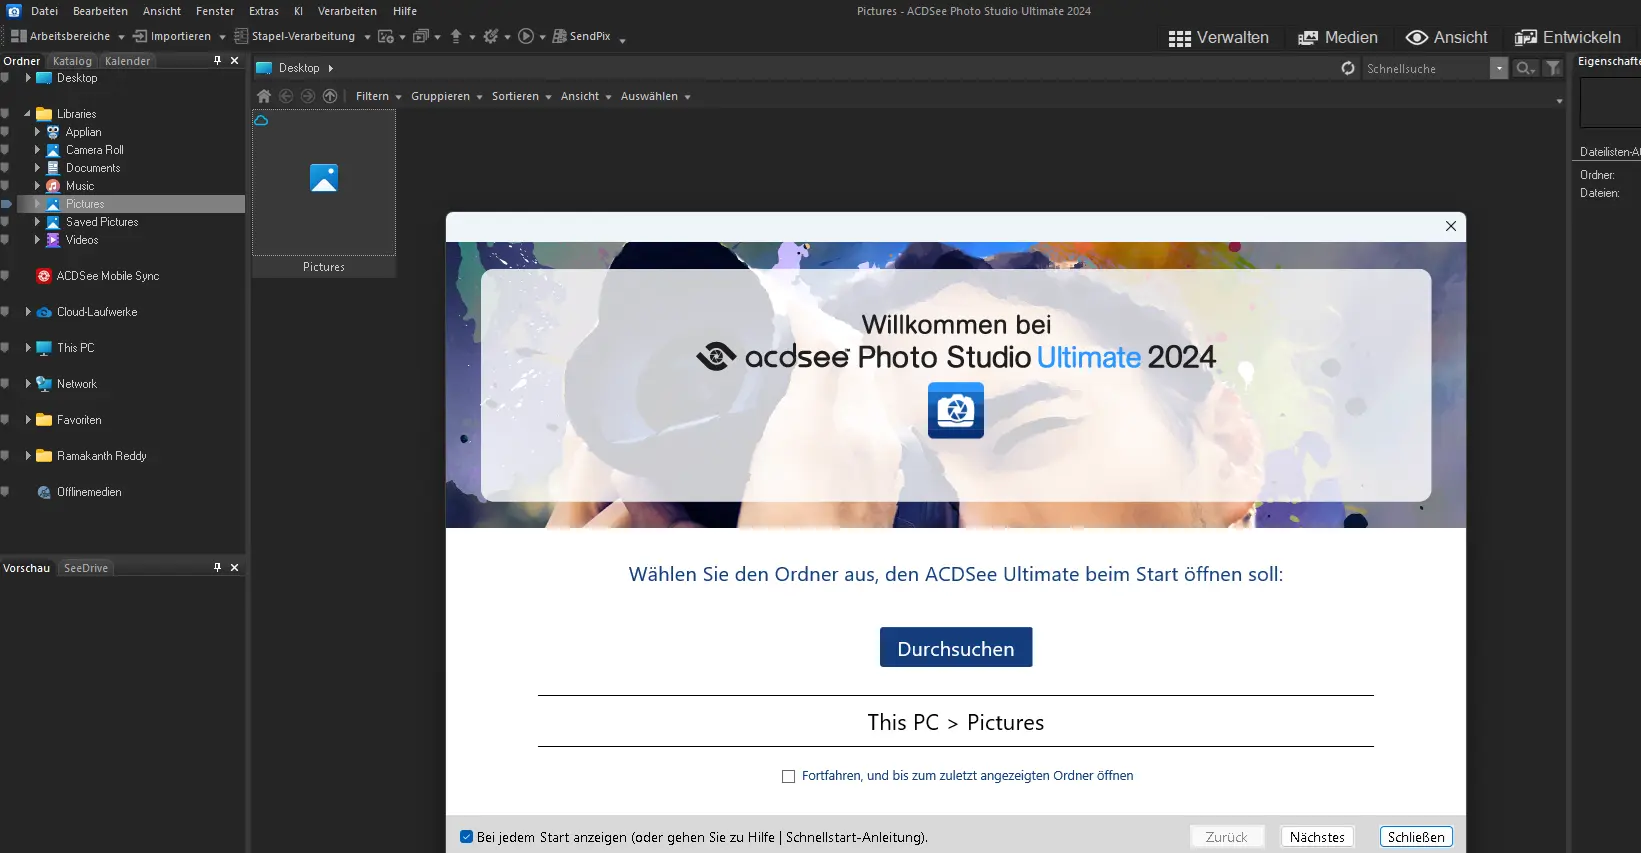This screenshot has width=1641, height=853.
Task: Uncheck 'Bei jedem Start anzeigen'
Action: coord(466,837)
